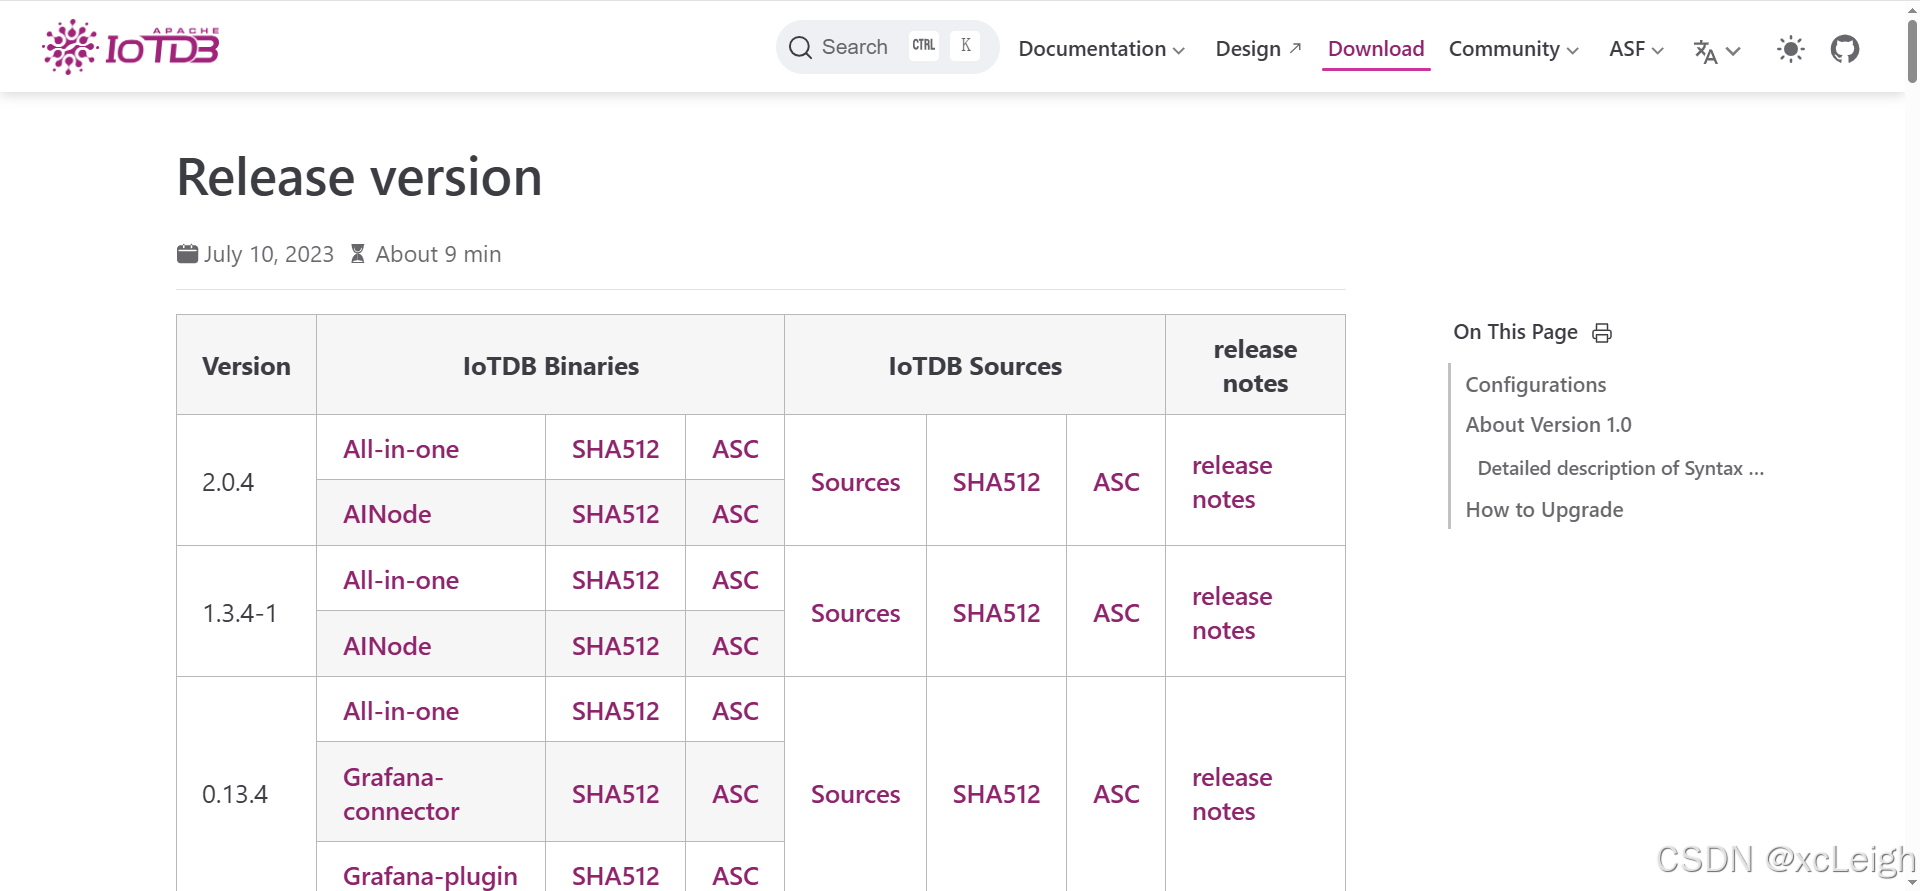Expand the Documentation dropdown menu

(x=1101, y=49)
